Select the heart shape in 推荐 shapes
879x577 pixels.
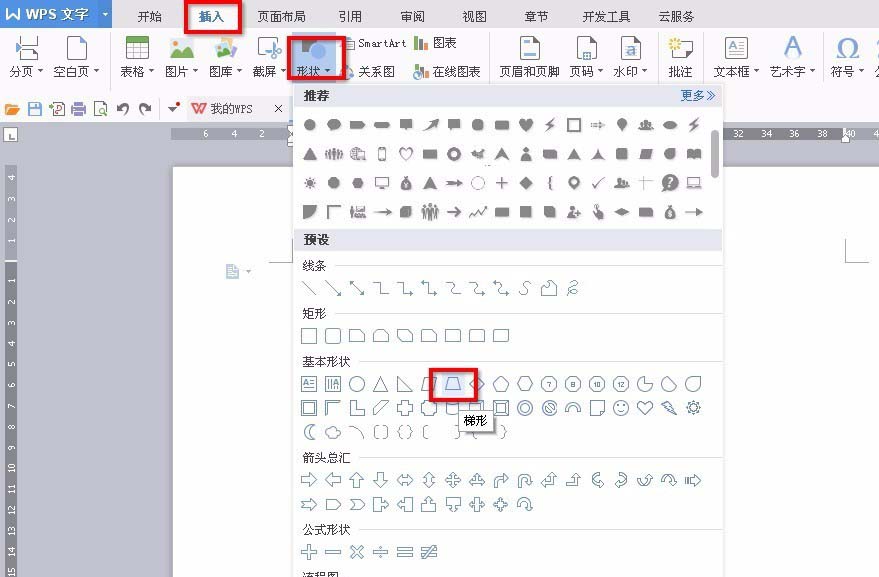[x=527, y=124]
